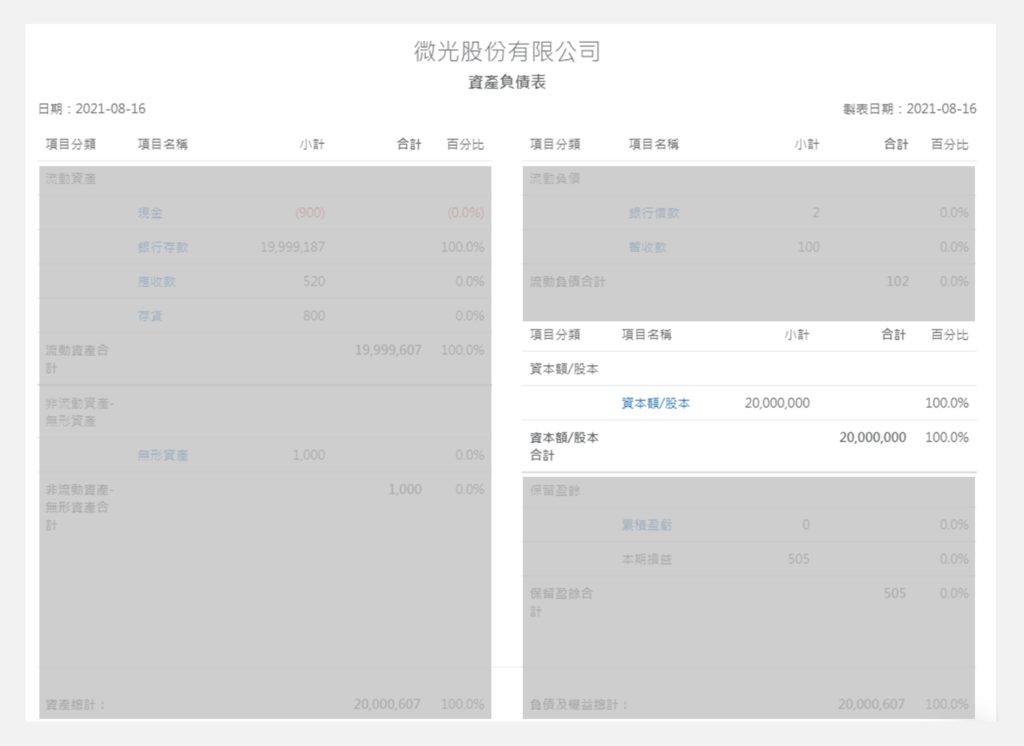The image size is (1024, 746).
Task: Open the 存貨 account link
Action: [x=150, y=316]
